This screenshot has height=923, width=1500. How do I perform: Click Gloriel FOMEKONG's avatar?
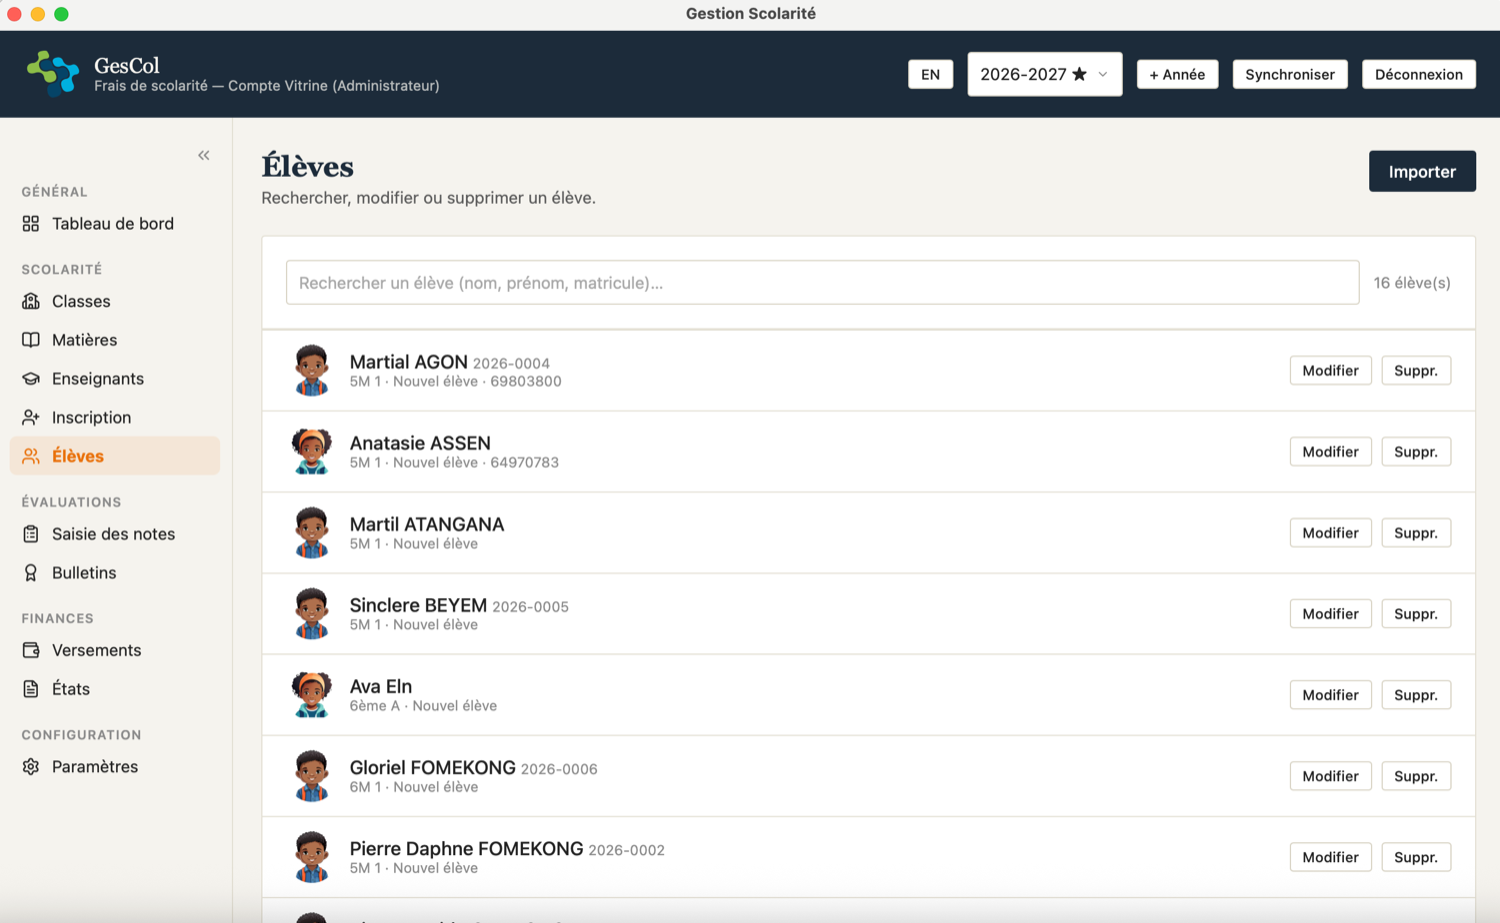[312, 775]
